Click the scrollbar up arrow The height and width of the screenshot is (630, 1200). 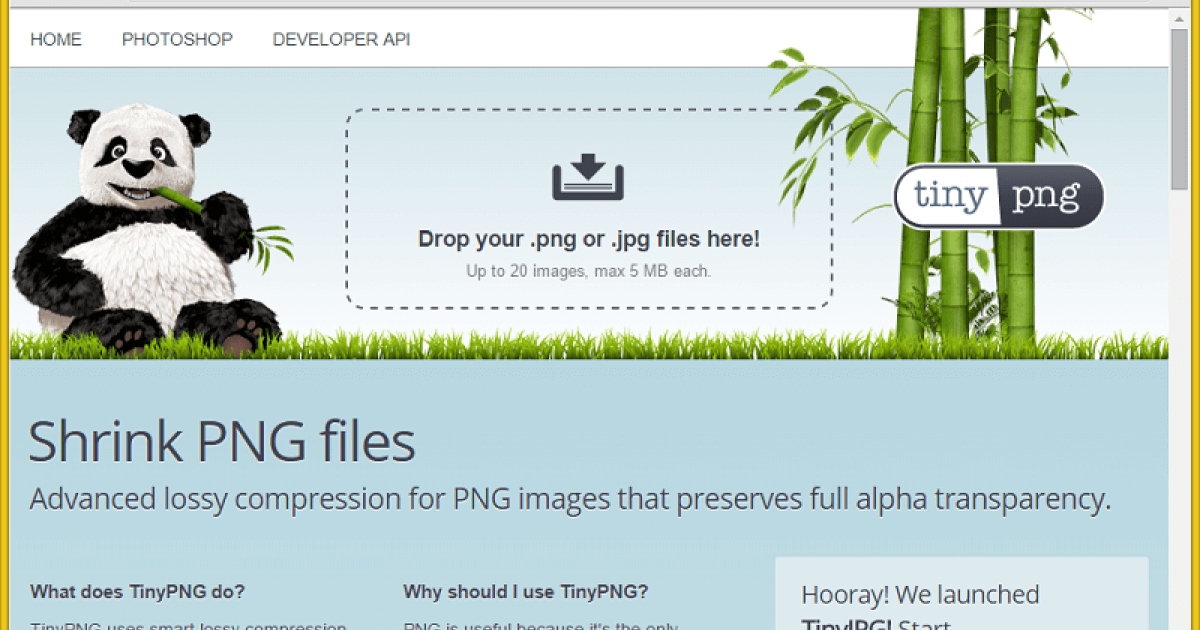[x=1180, y=18]
